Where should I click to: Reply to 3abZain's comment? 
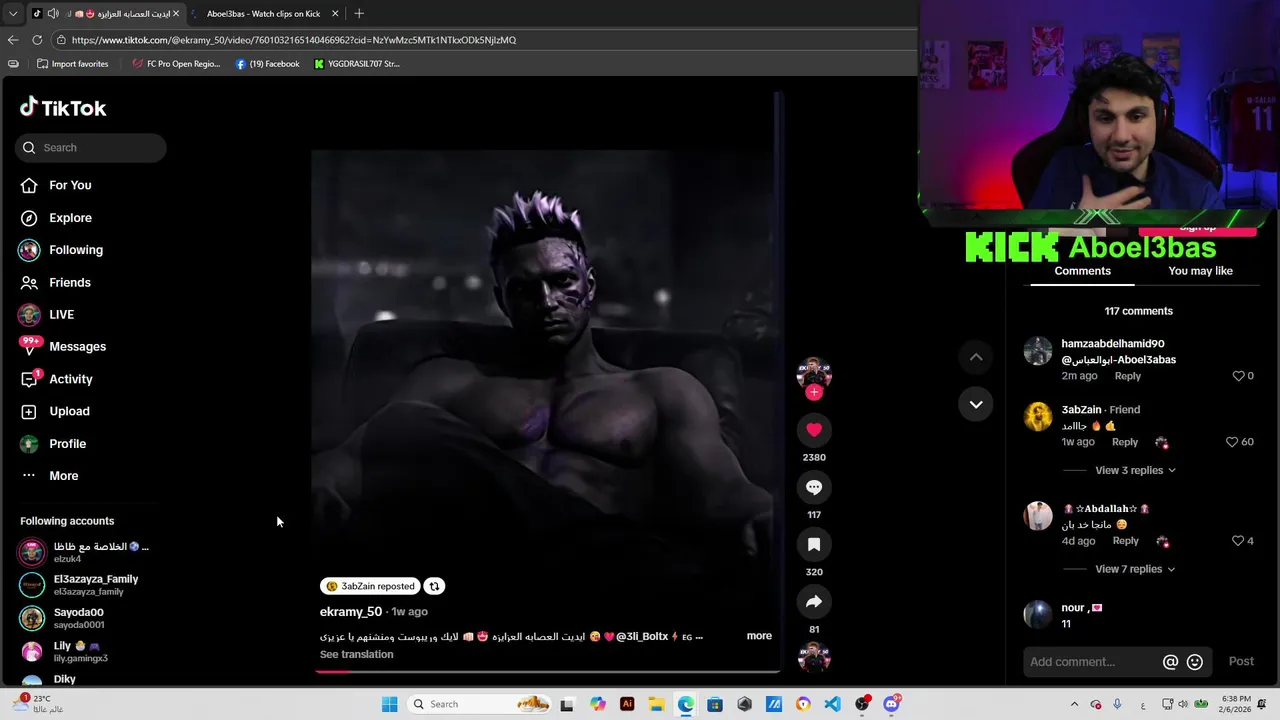point(1124,442)
